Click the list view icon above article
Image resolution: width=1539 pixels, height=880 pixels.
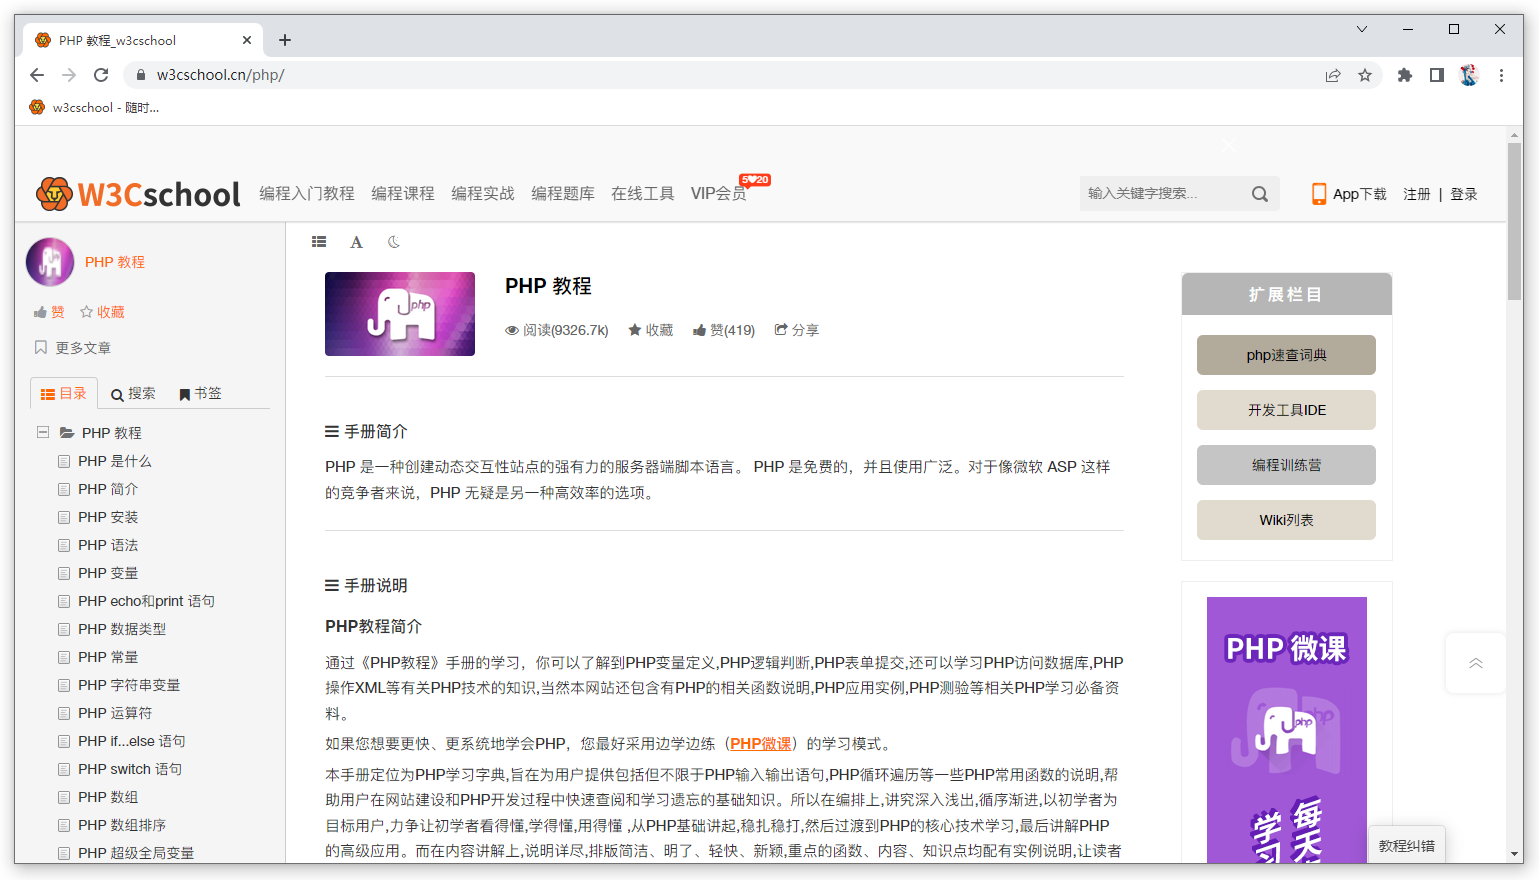[x=319, y=242]
